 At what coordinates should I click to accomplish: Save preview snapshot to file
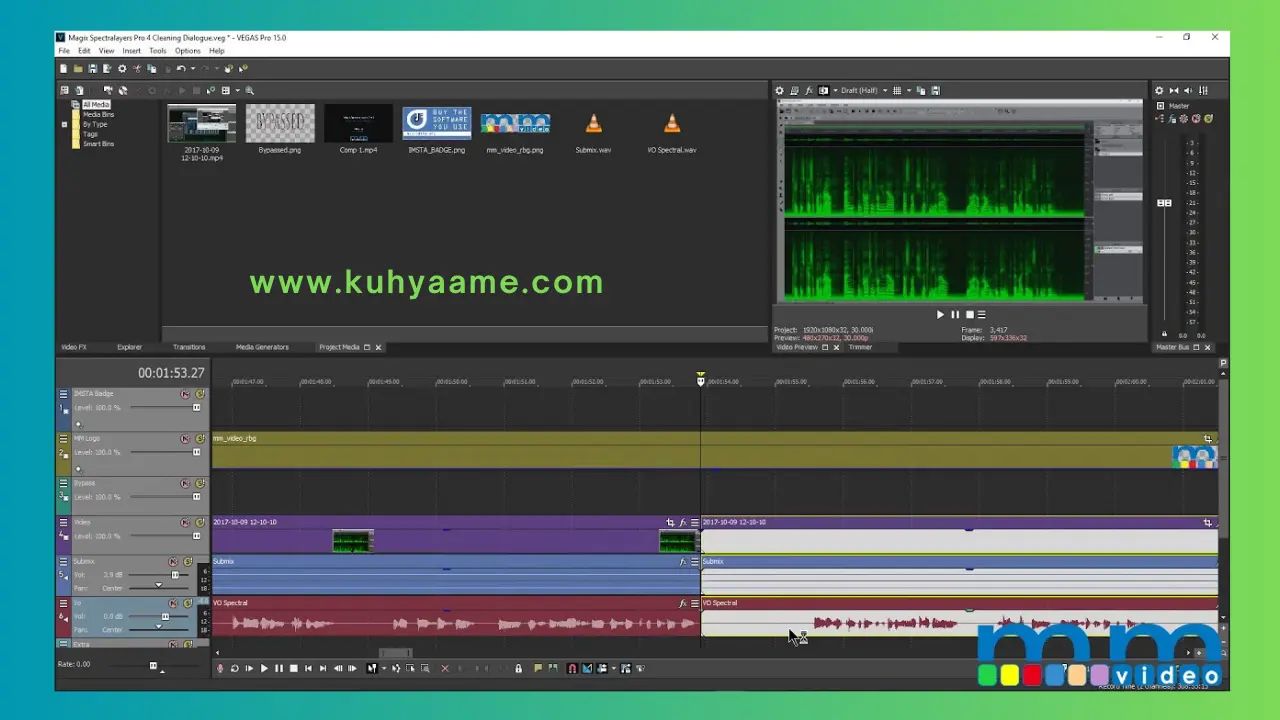936,90
